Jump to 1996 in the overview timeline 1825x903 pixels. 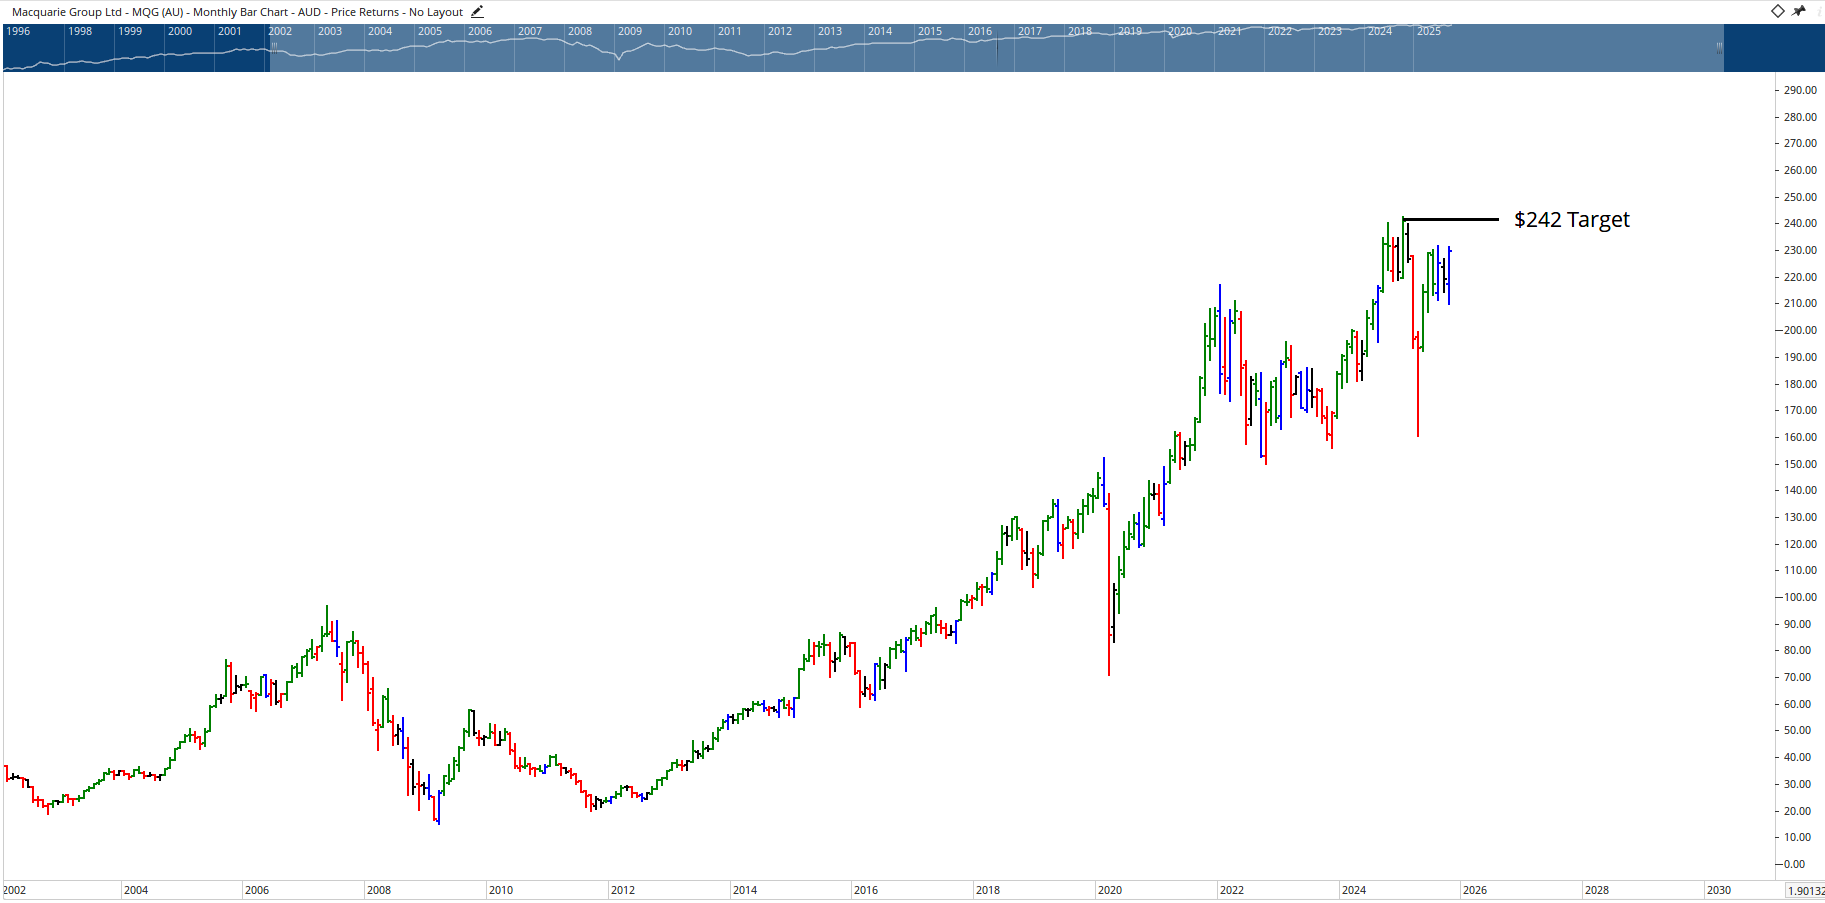click(18, 31)
